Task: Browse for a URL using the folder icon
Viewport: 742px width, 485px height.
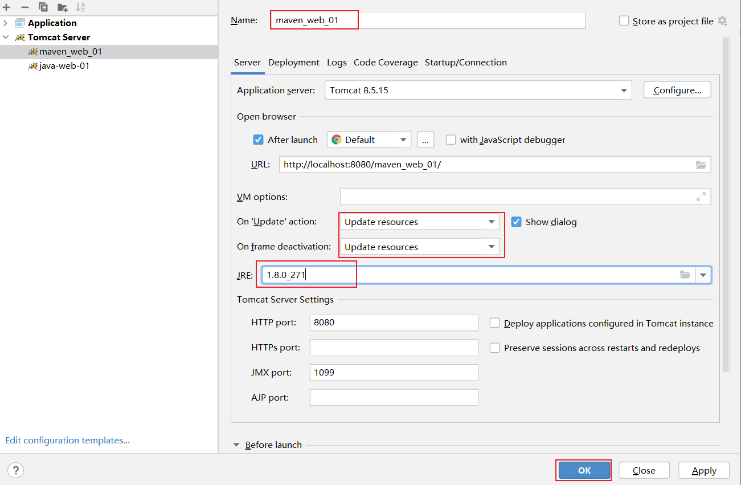Action: (701, 165)
